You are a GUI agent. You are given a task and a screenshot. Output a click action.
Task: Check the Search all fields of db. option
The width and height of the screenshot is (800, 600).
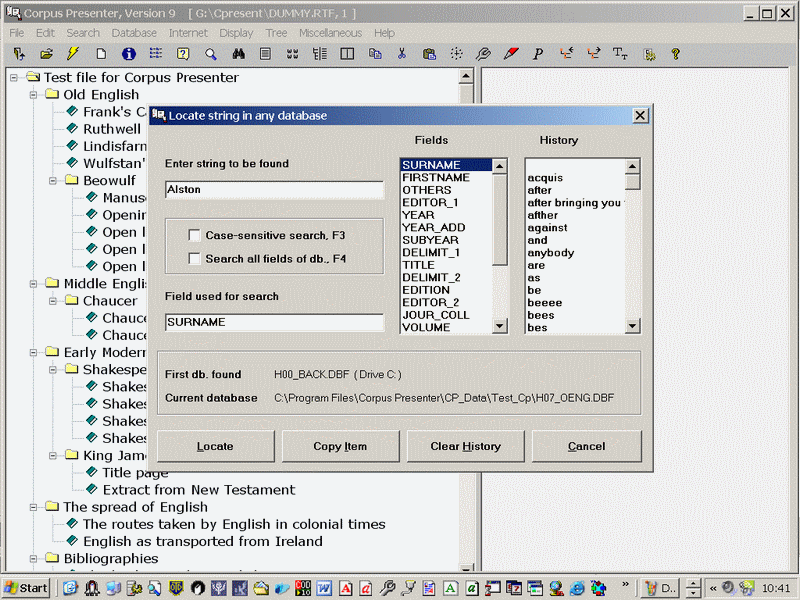[x=195, y=260]
